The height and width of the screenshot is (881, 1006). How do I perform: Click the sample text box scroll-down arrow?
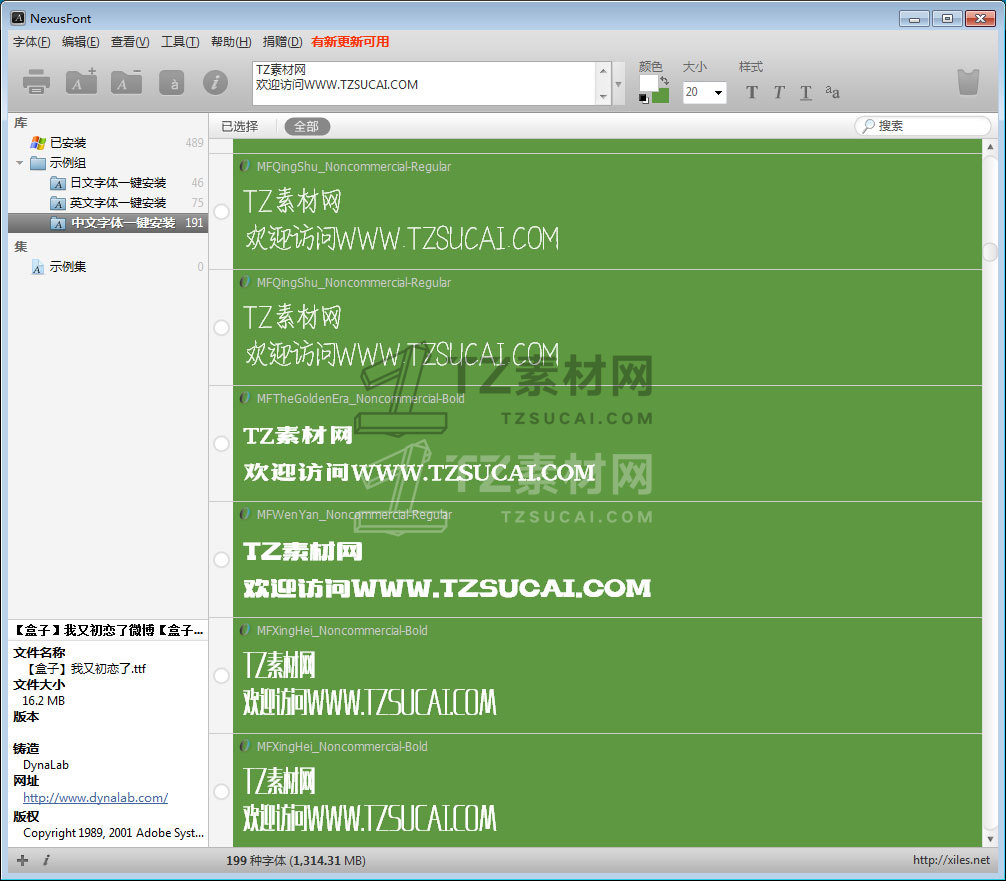pos(603,97)
